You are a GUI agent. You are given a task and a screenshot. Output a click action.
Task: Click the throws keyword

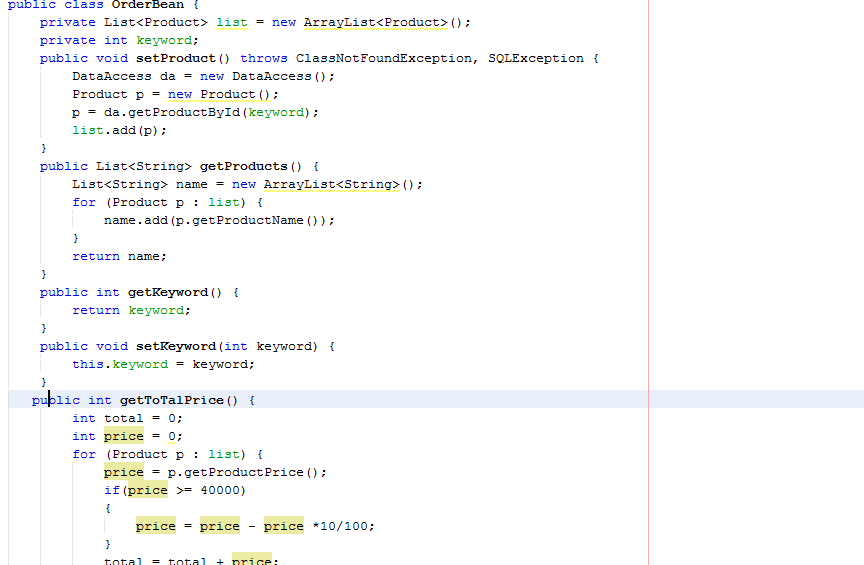click(263, 58)
